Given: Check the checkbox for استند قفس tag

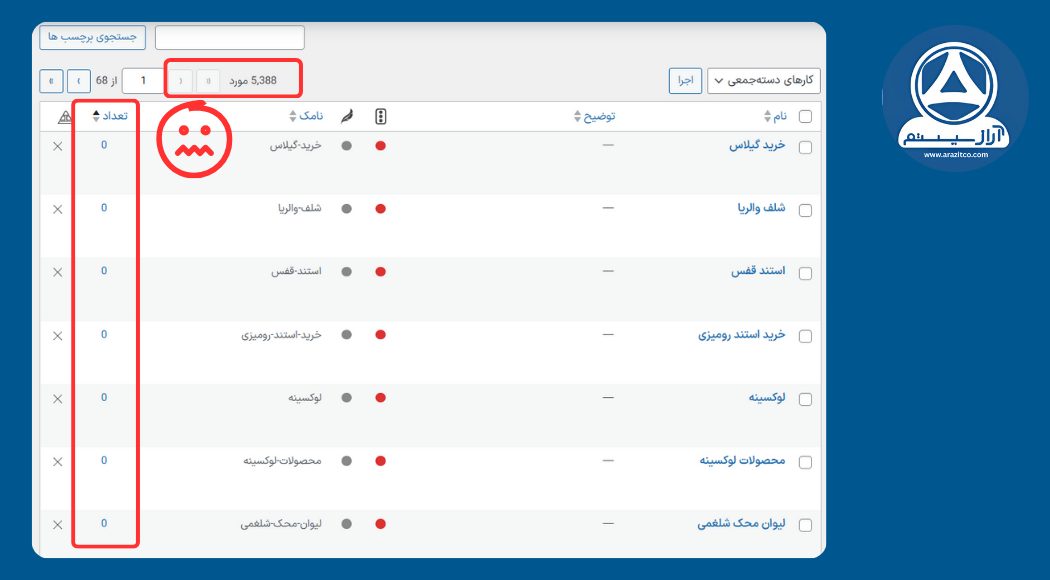Looking at the screenshot, I should (x=806, y=272).
